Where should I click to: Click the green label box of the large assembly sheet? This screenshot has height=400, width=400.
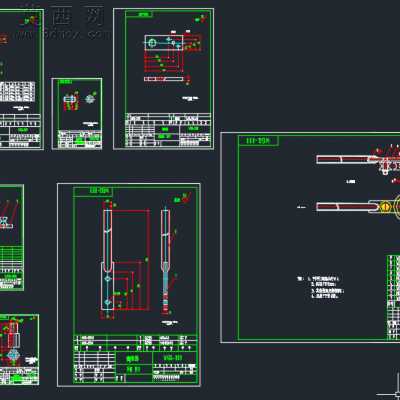tap(258, 141)
